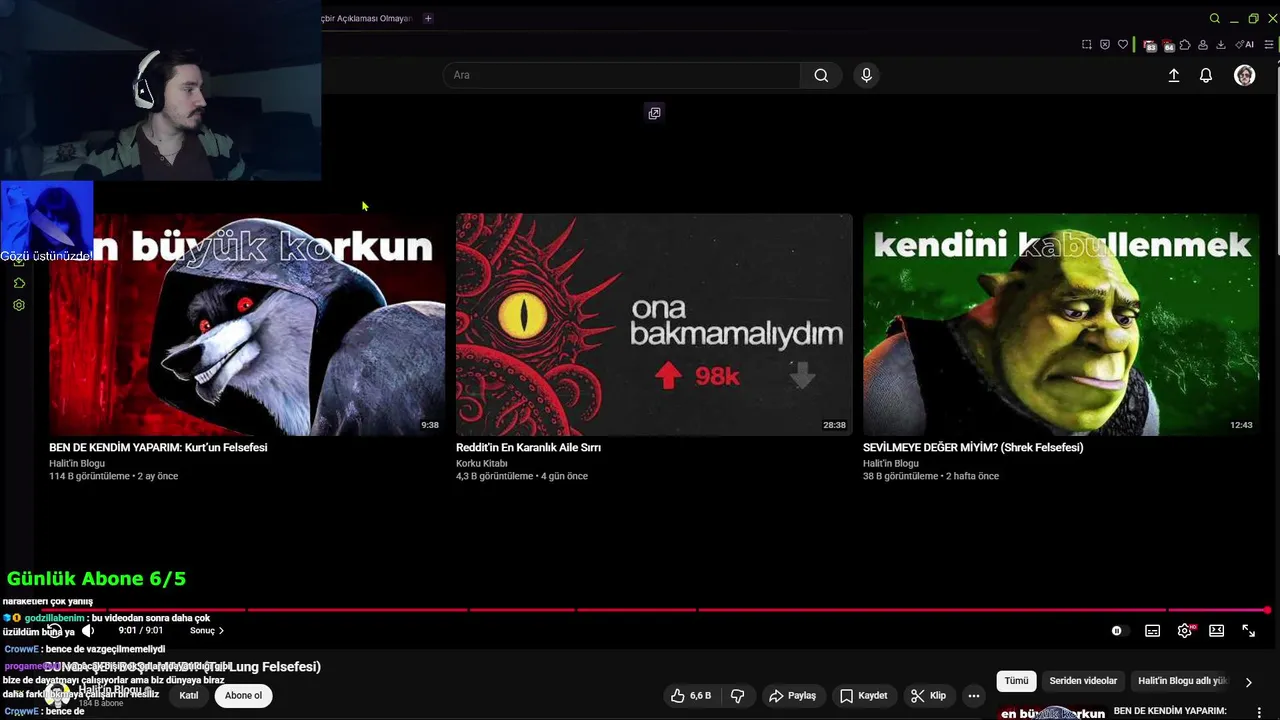The image size is (1280, 720).
Task: Click the Katıl membership button
Action: point(188,695)
